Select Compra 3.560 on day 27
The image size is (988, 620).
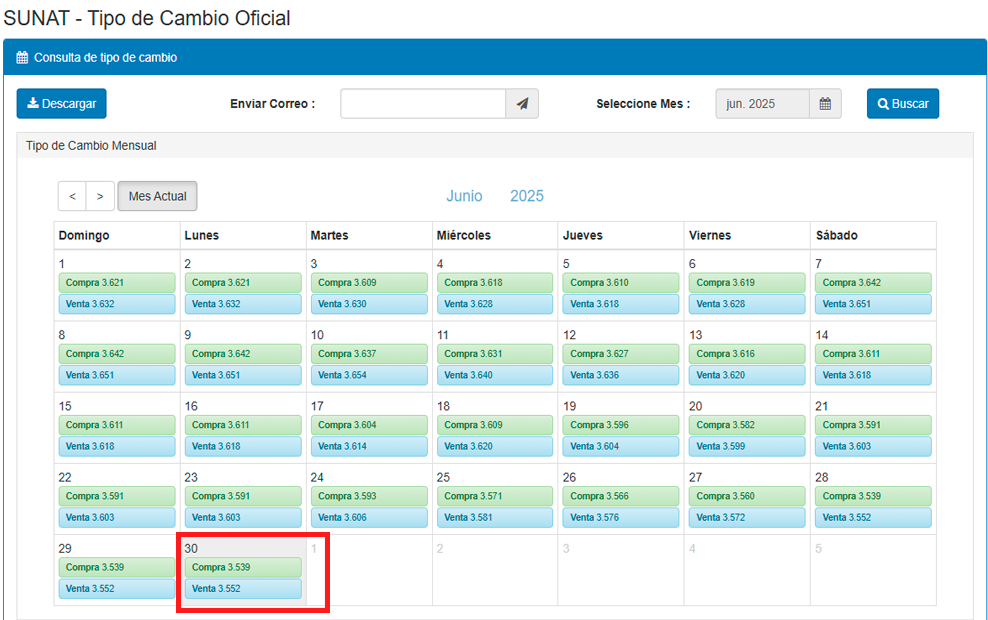click(x=747, y=496)
